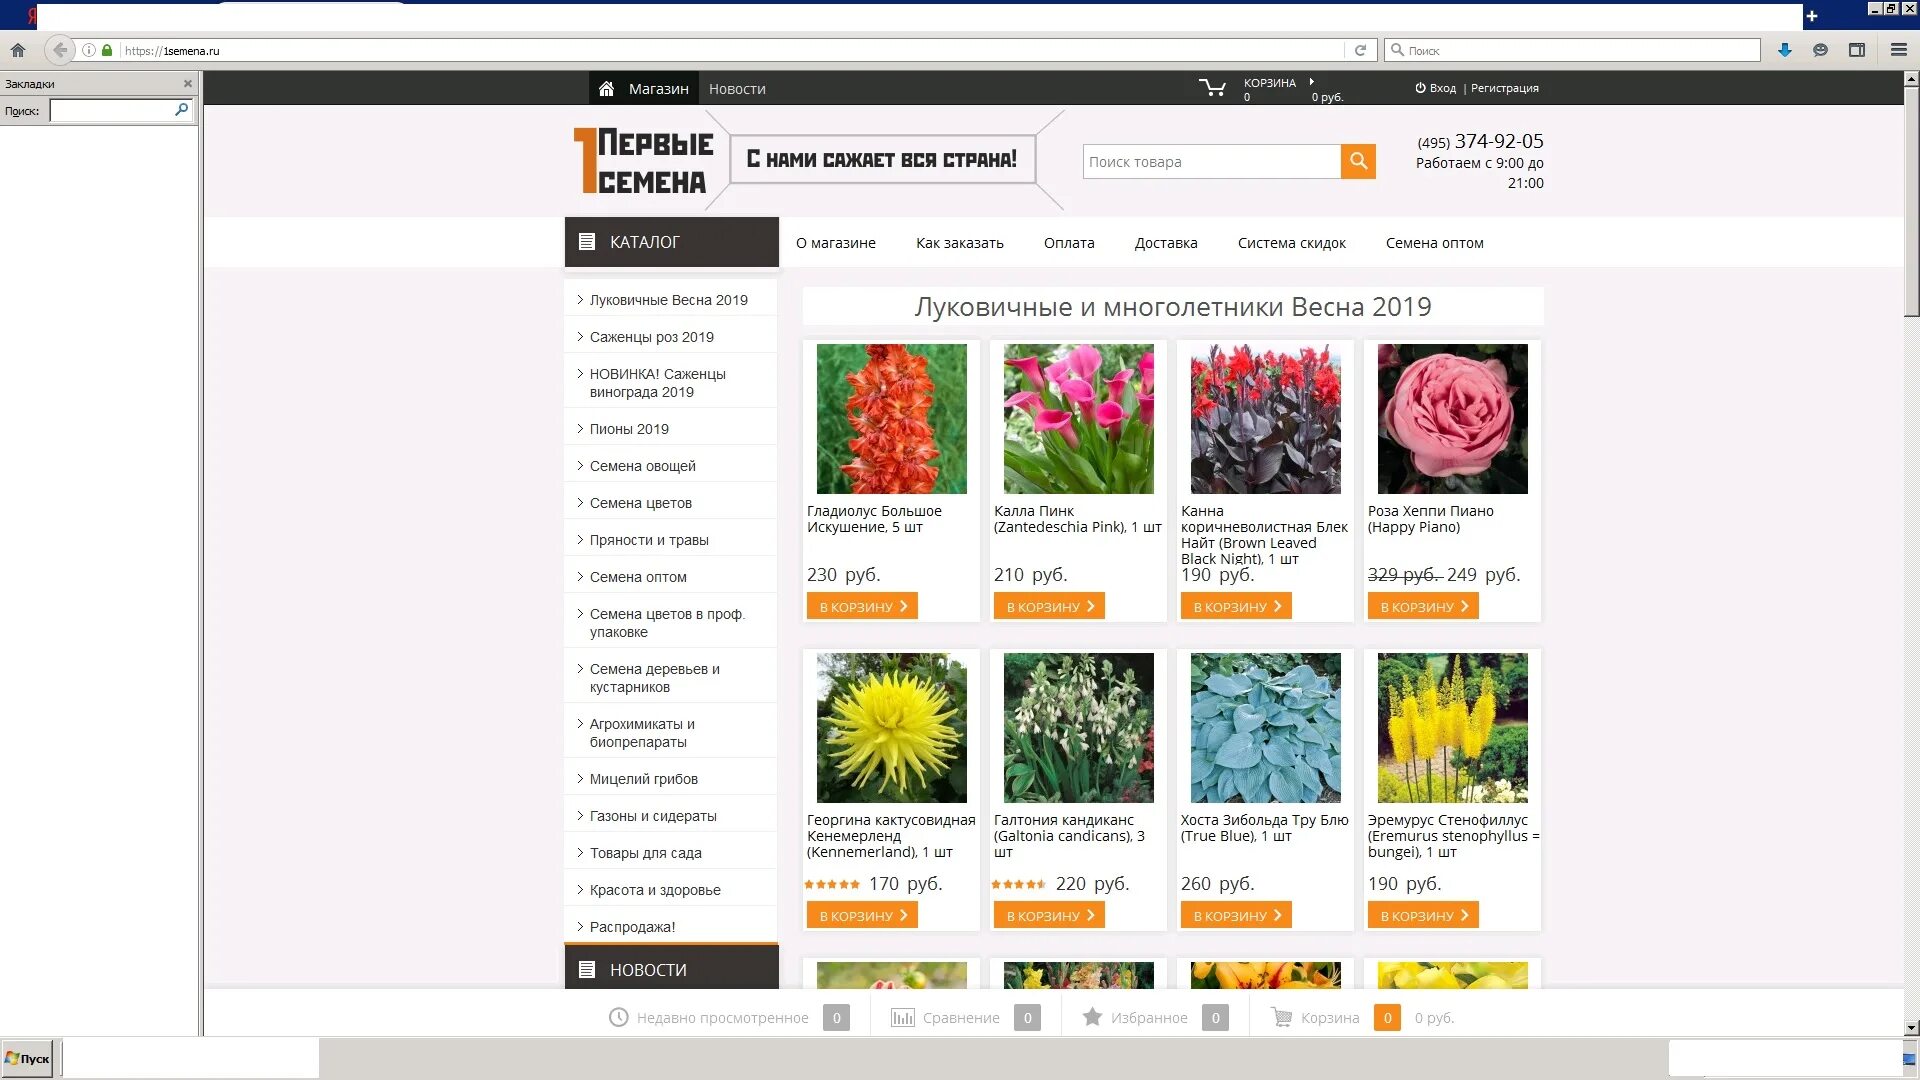Open the downloads arrow icon
Viewport: 1920px width, 1080px height.
(1785, 50)
